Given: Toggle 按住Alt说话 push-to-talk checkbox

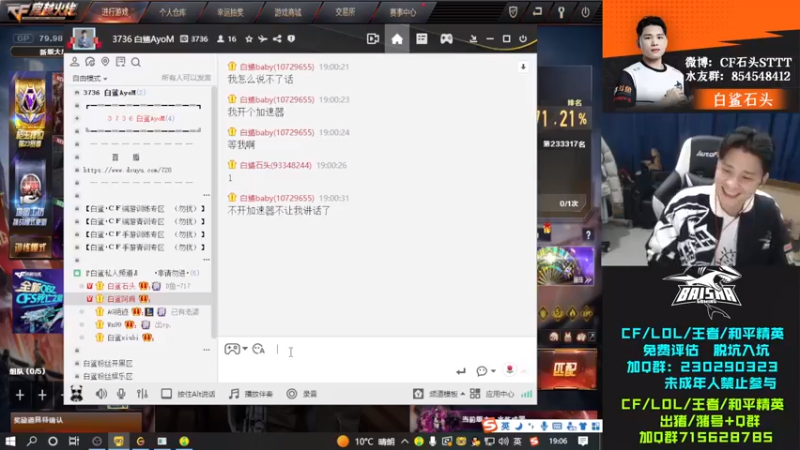Looking at the screenshot, I should pos(166,393).
